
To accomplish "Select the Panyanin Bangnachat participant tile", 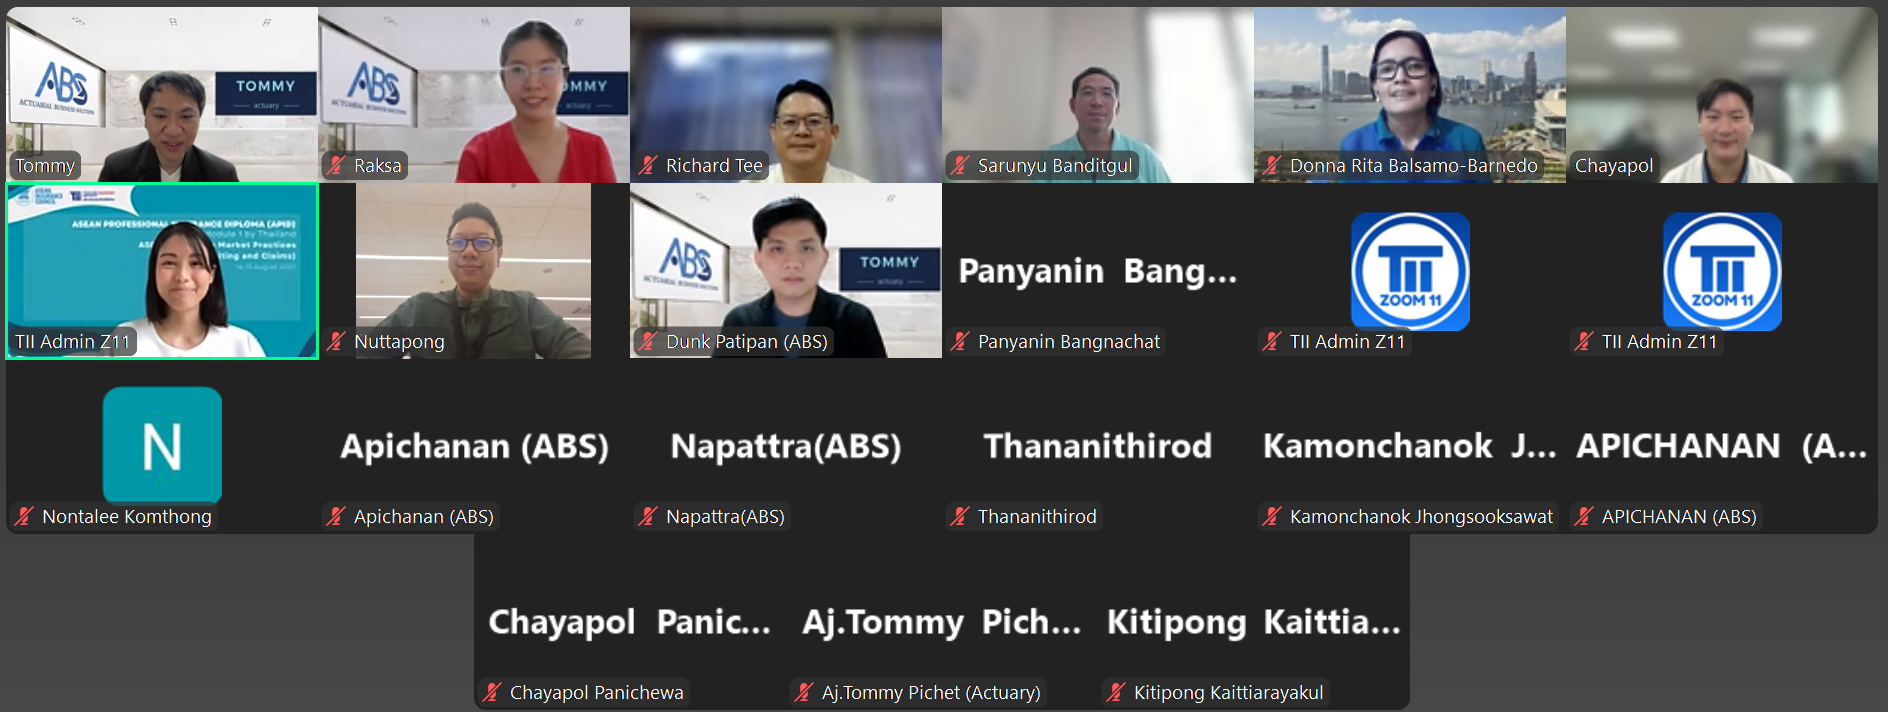I will tap(1098, 271).
